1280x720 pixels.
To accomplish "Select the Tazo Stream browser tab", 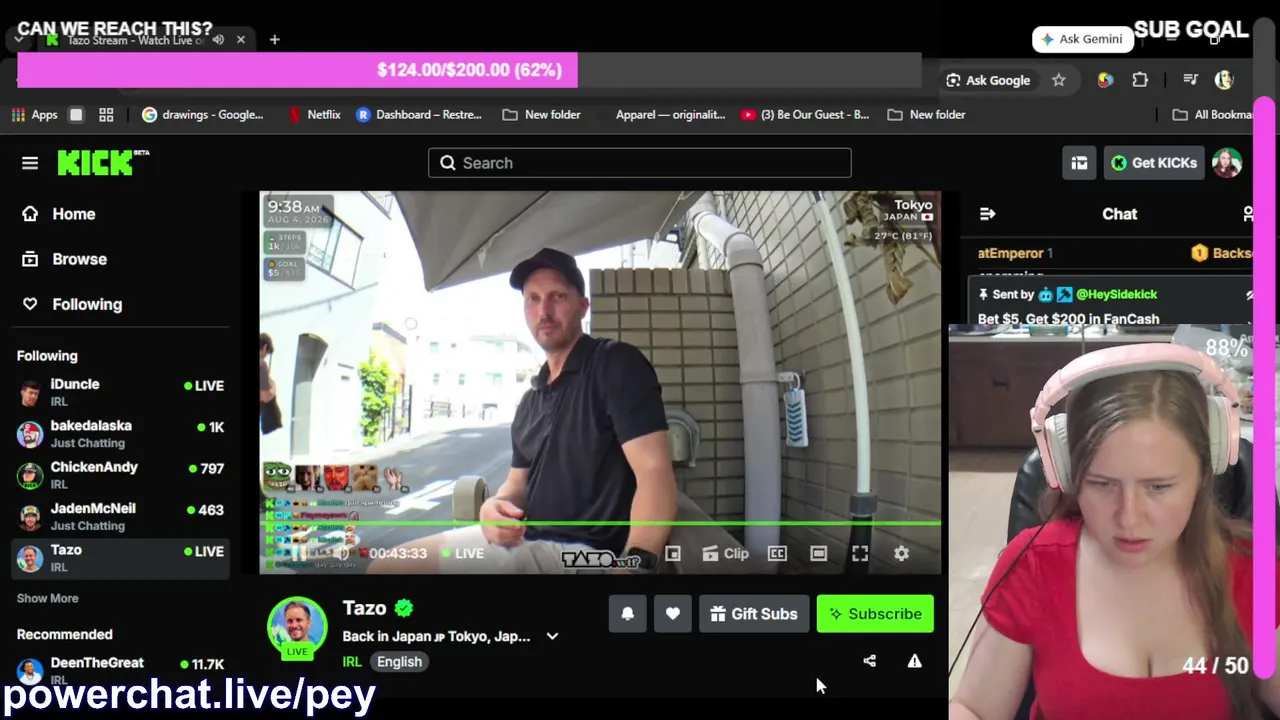I will coord(146,40).
